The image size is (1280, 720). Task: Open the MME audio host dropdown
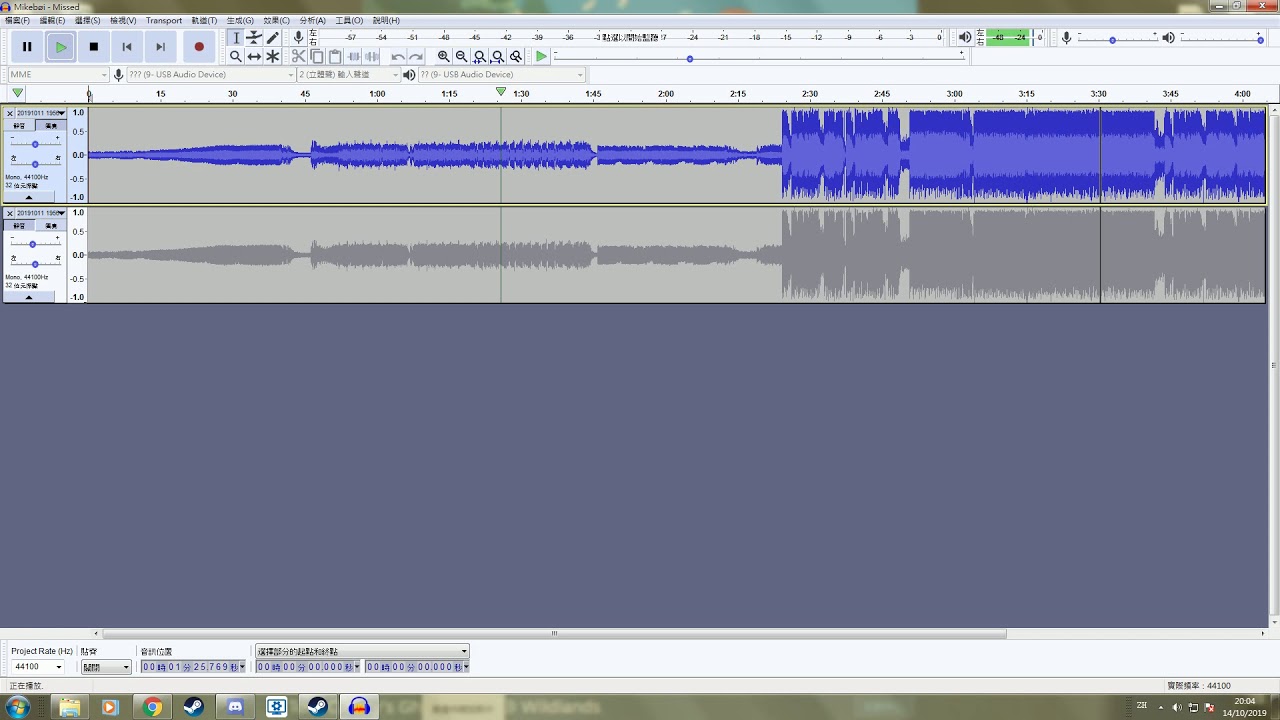tap(58, 75)
